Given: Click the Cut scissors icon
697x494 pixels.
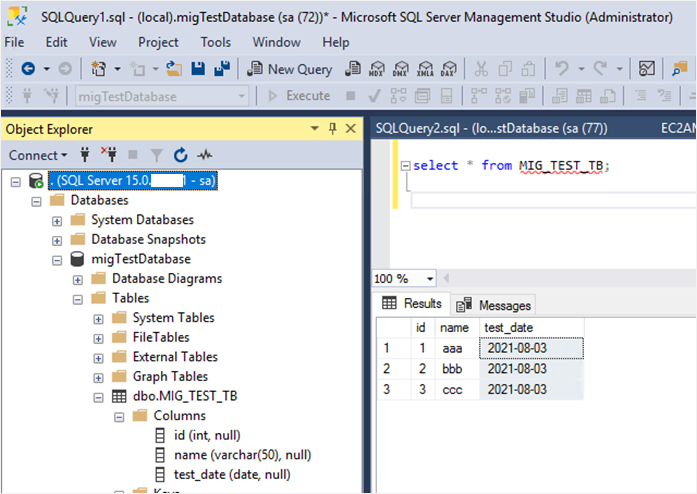Looking at the screenshot, I should [481, 69].
